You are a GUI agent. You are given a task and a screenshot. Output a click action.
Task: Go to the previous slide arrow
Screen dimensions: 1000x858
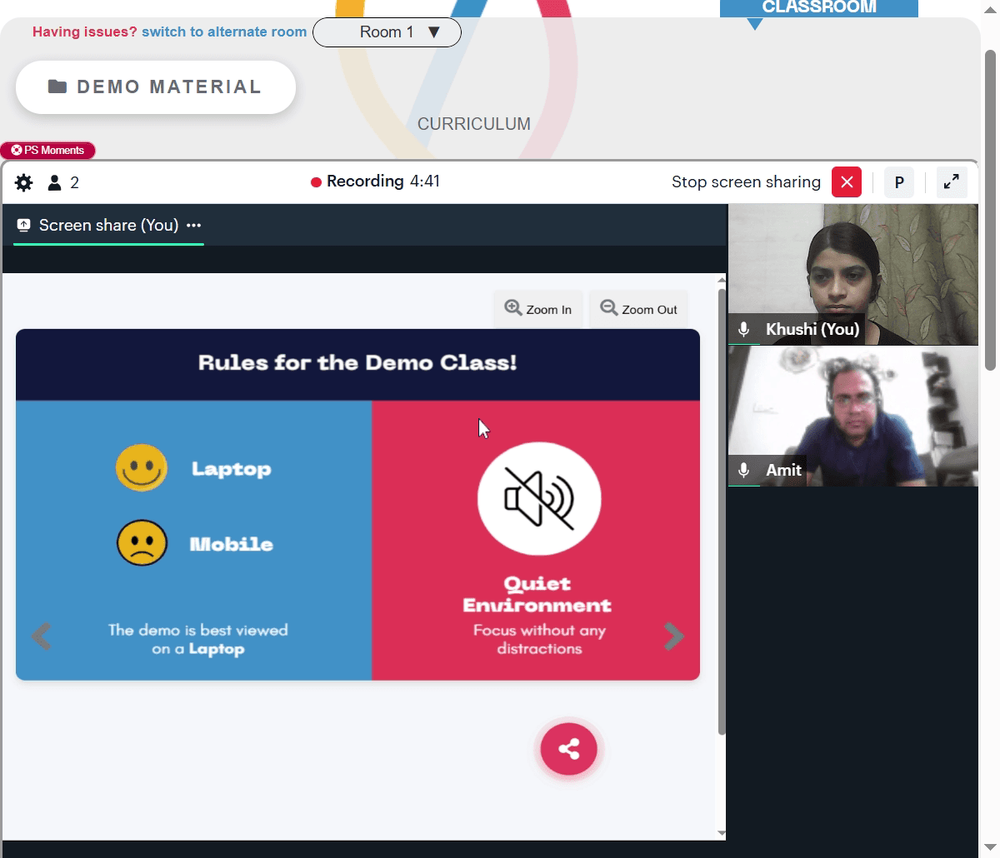click(x=41, y=636)
